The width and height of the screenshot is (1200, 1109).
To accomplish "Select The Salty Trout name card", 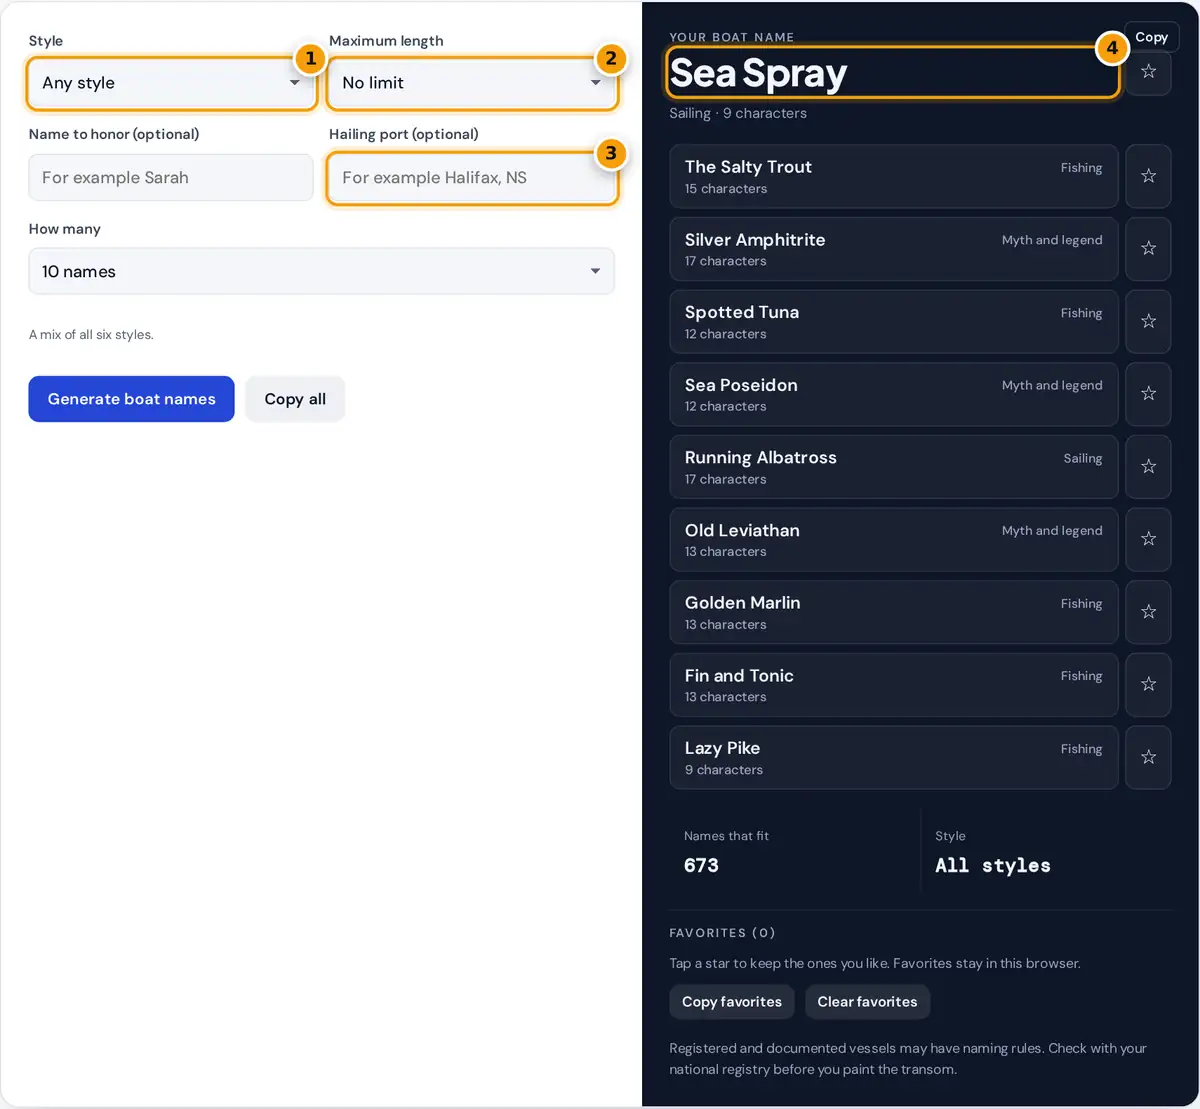I will [x=894, y=176].
